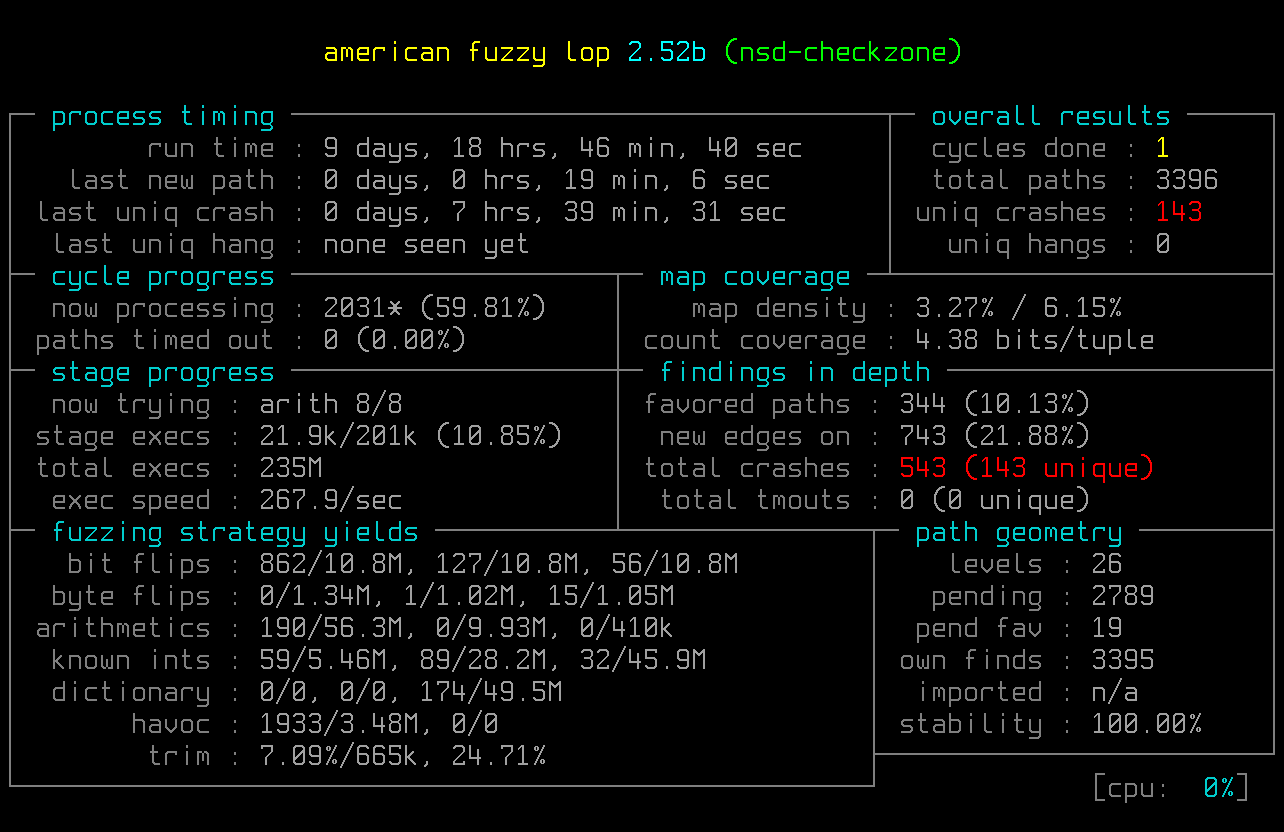The width and height of the screenshot is (1284, 832).
Task: Click the 'exec speed' label
Action: (x=131, y=501)
